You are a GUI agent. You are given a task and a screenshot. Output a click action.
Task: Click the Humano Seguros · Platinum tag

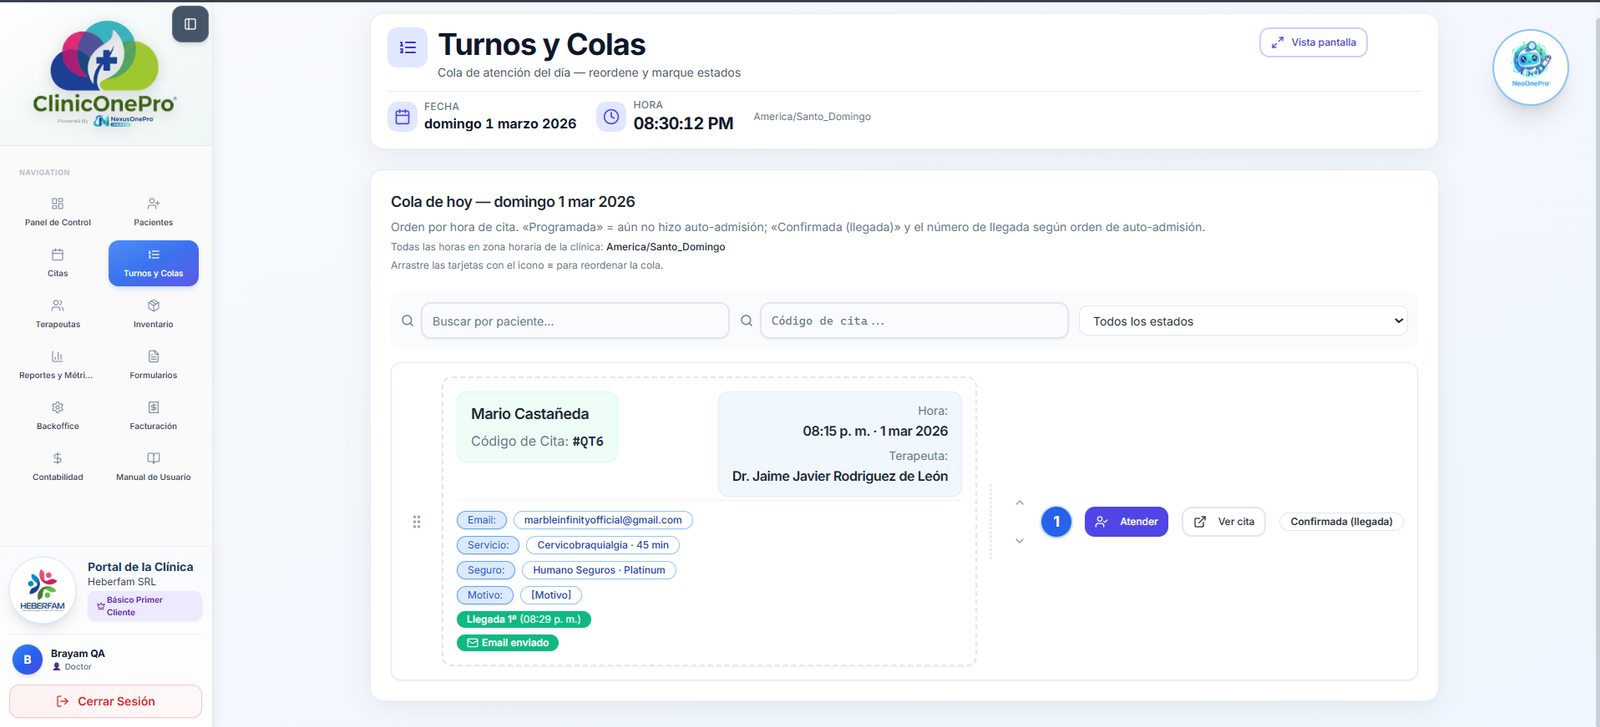pos(599,570)
